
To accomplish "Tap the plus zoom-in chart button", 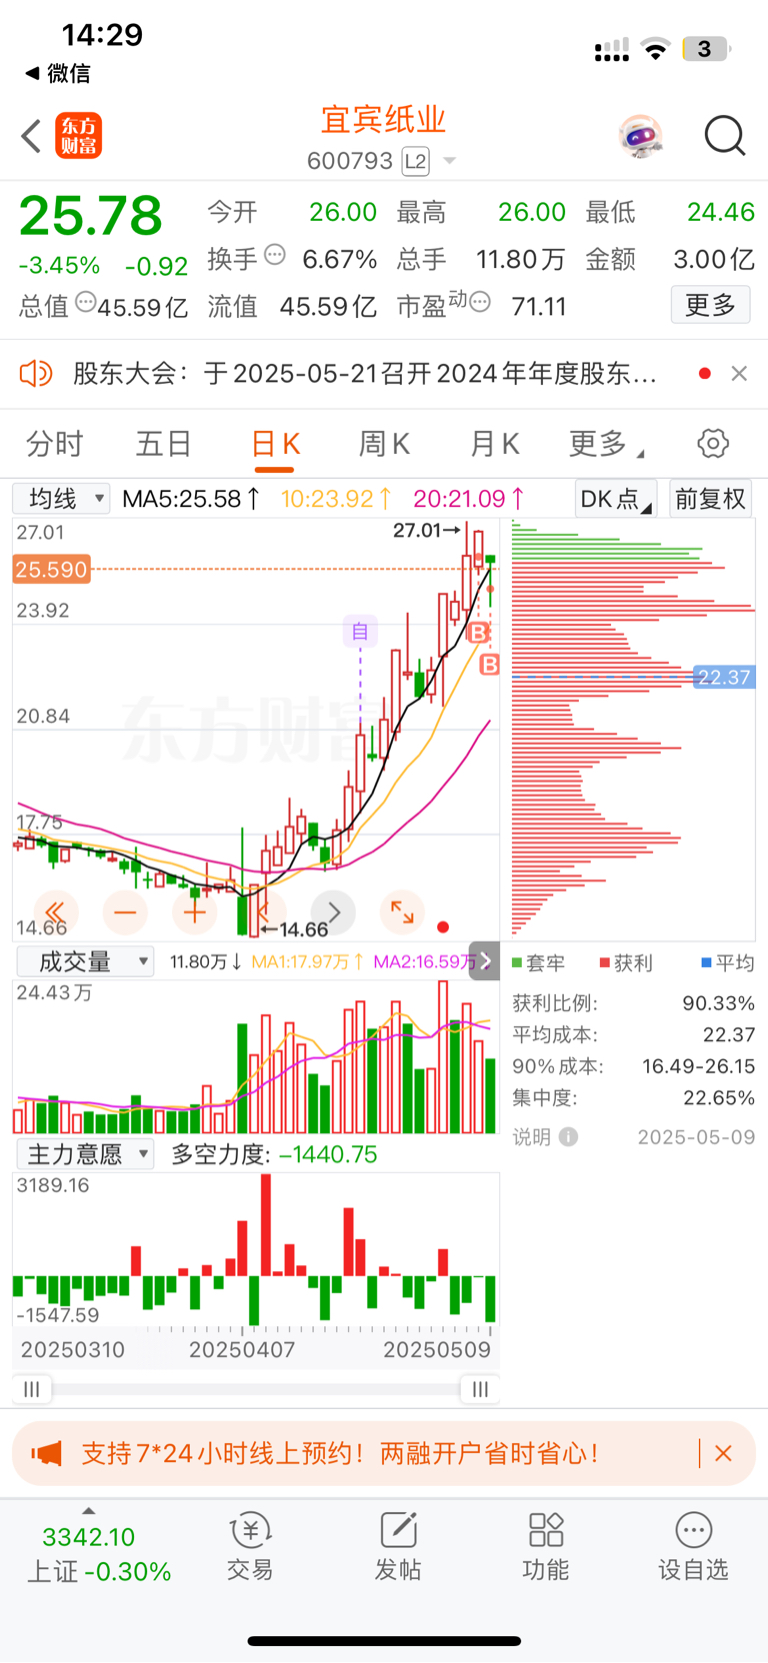I will 195,912.
